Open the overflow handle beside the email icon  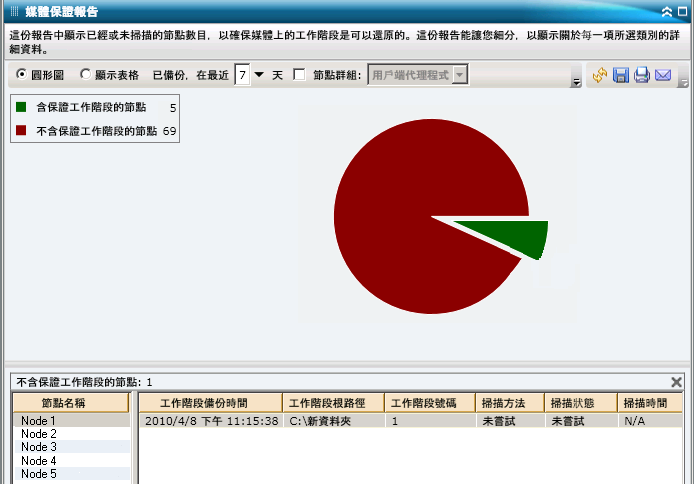tap(684, 82)
